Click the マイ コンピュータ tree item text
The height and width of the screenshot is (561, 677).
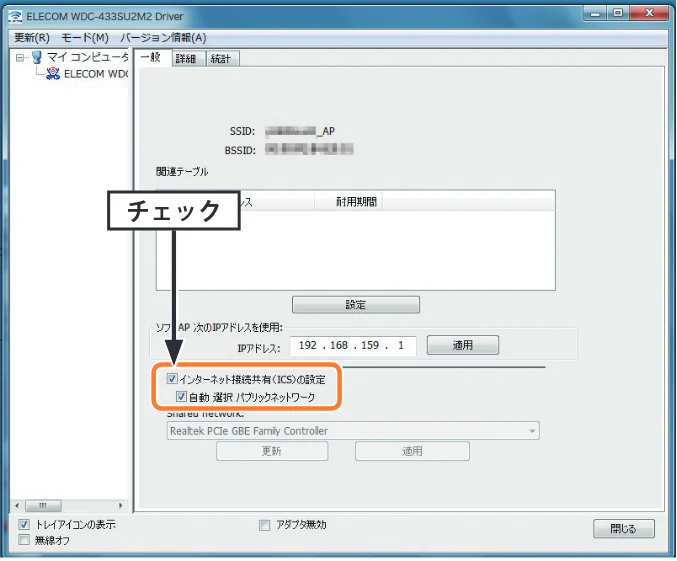pos(88,57)
